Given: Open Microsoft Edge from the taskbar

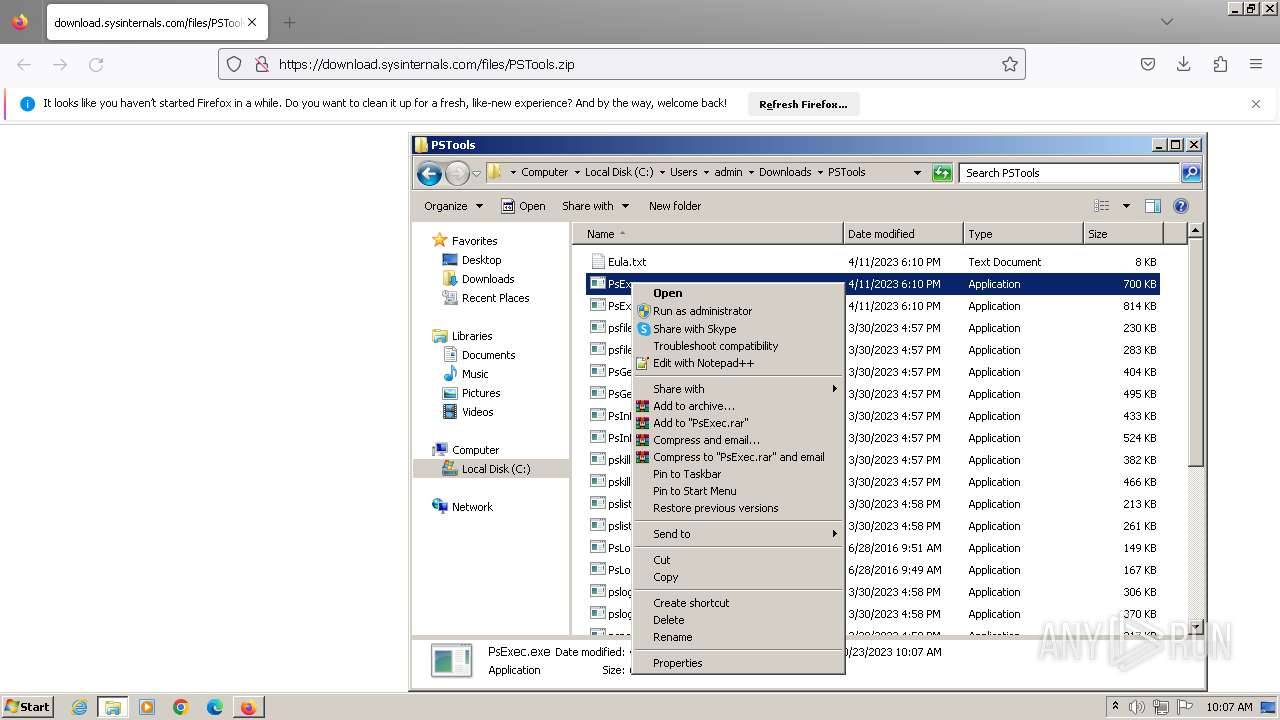Looking at the screenshot, I should click(x=214, y=707).
